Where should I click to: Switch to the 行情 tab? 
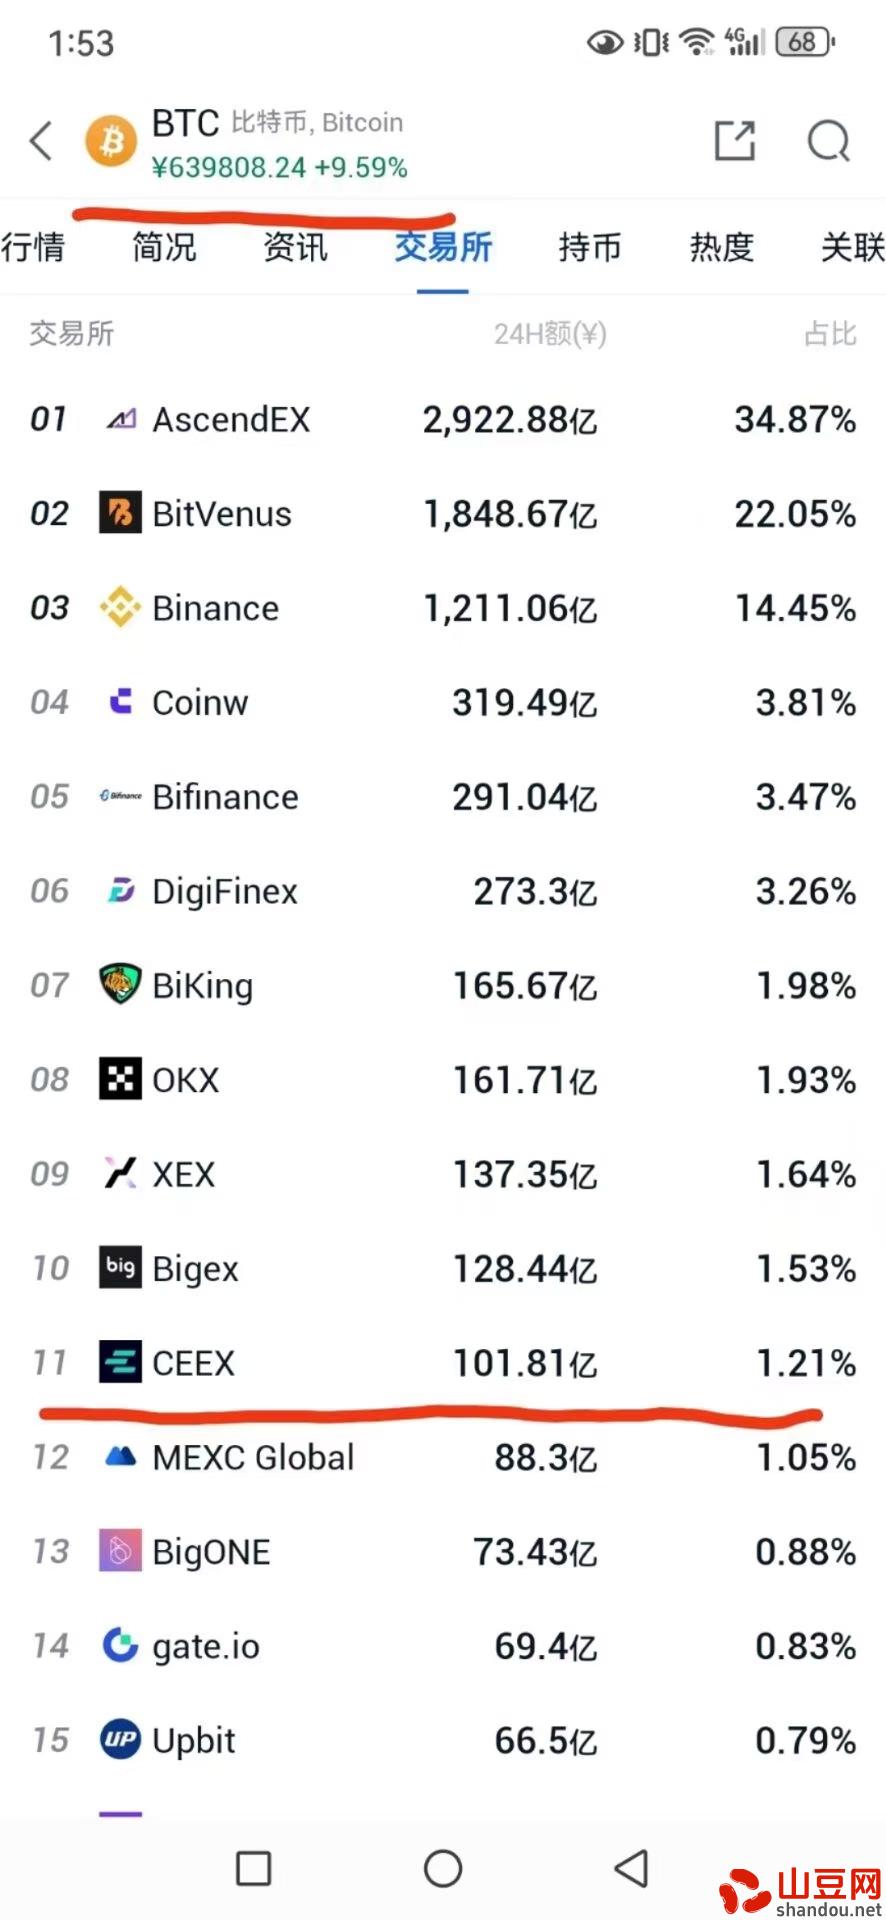pos(32,247)
